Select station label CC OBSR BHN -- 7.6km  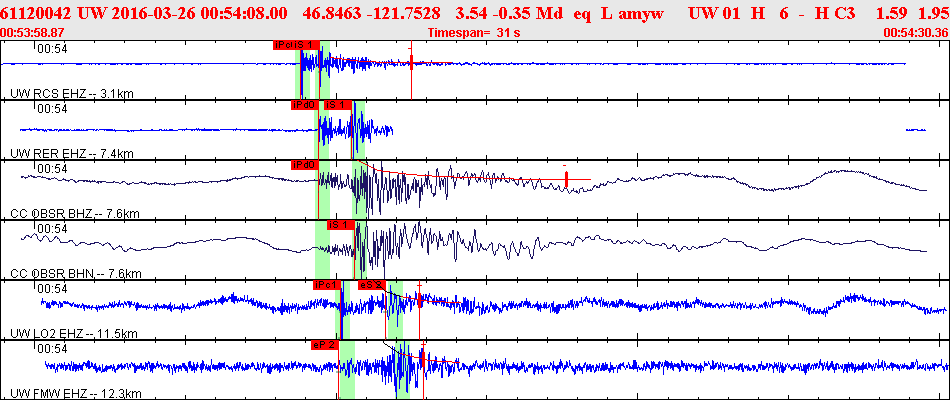pos(76,274)
